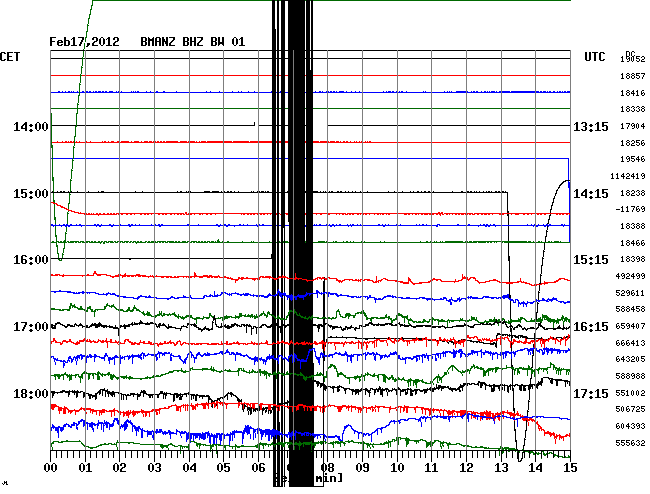This screenshot has width=650, height=494.
Task: Select the 16:00 CET time label
Action: (31, 260)
